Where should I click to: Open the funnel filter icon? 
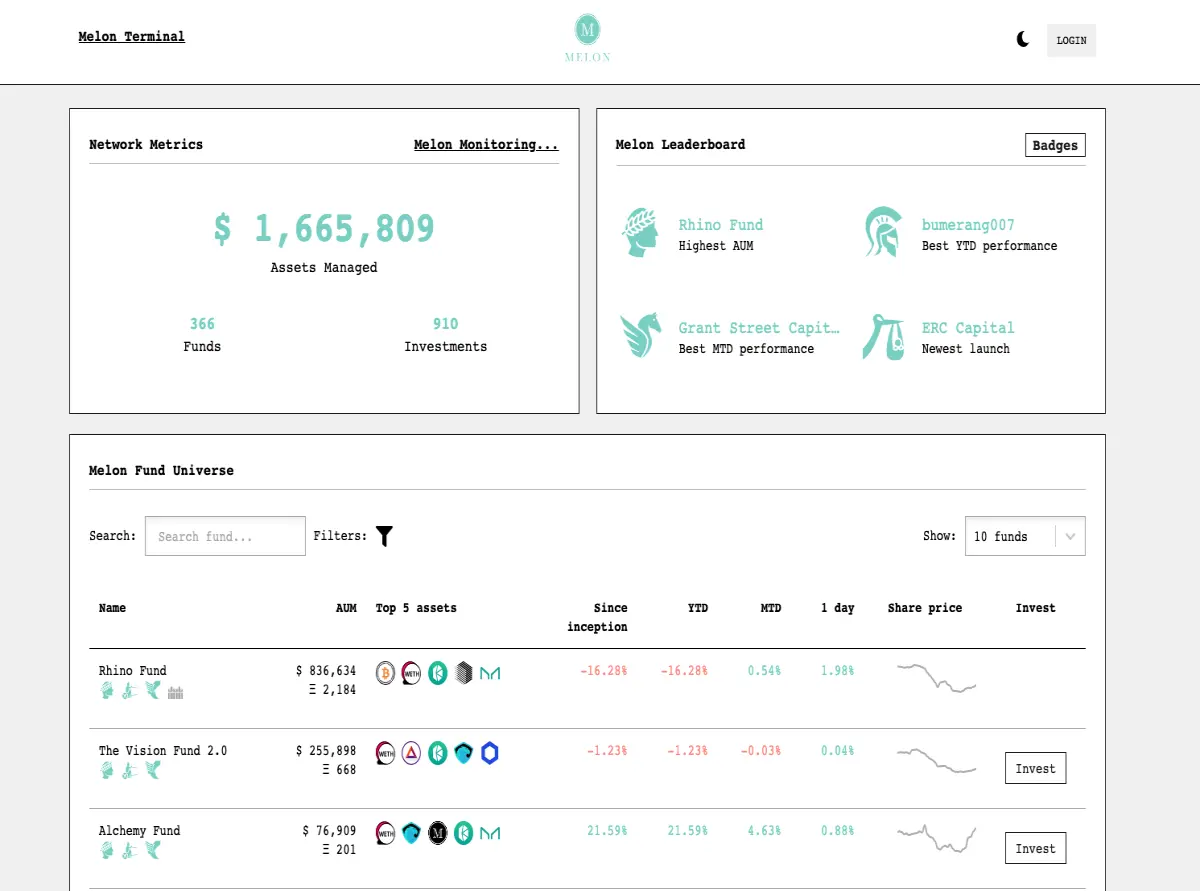384,536
